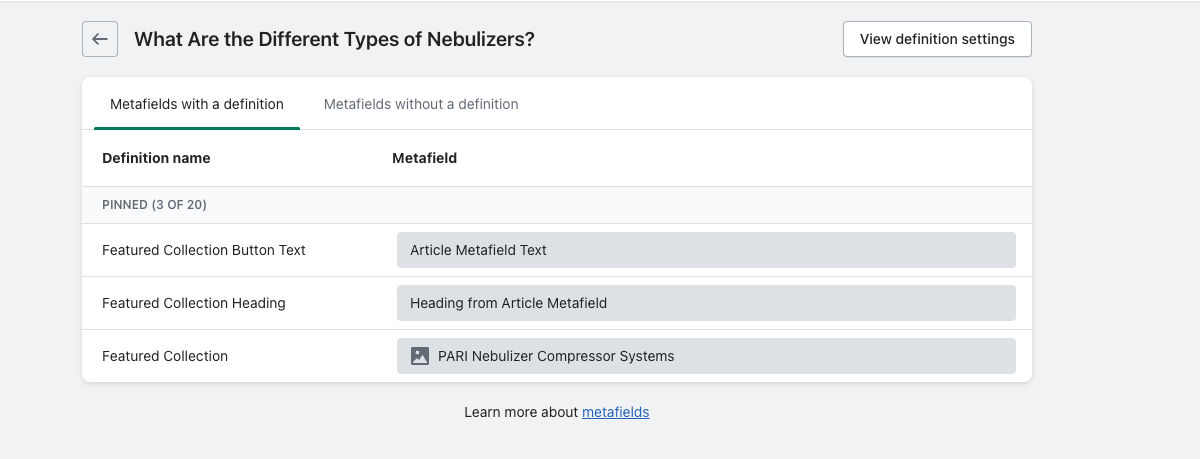1200x459 pixels.
Task: Click the Metafield column header
Action: [424, 158]
